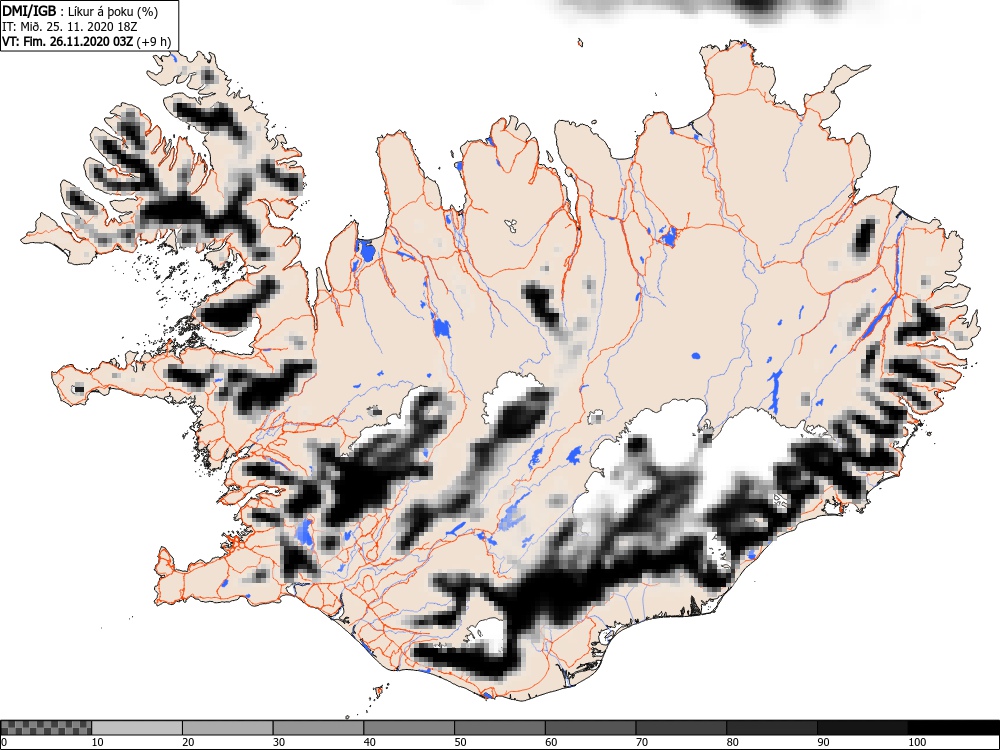Click the '50' scale label
The image size is (1000, 750).
[460, 742]
